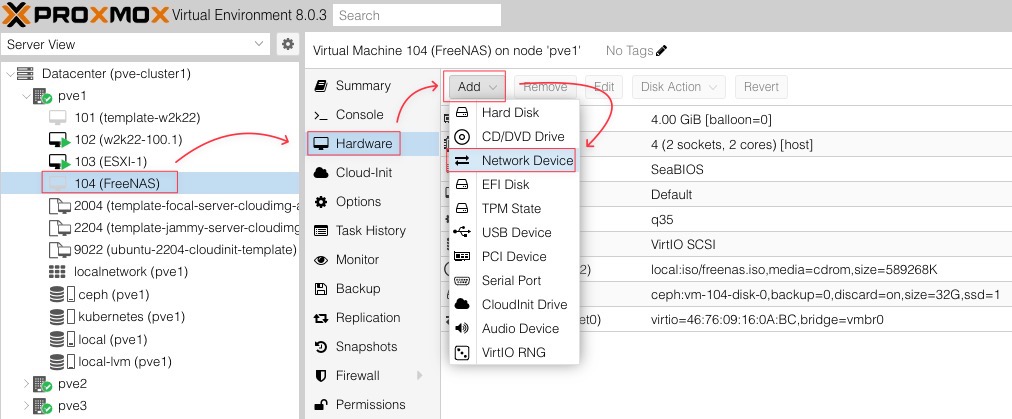1012x419 pixels.
Task: Click the localnetwork grid icon
Action: 57,272
